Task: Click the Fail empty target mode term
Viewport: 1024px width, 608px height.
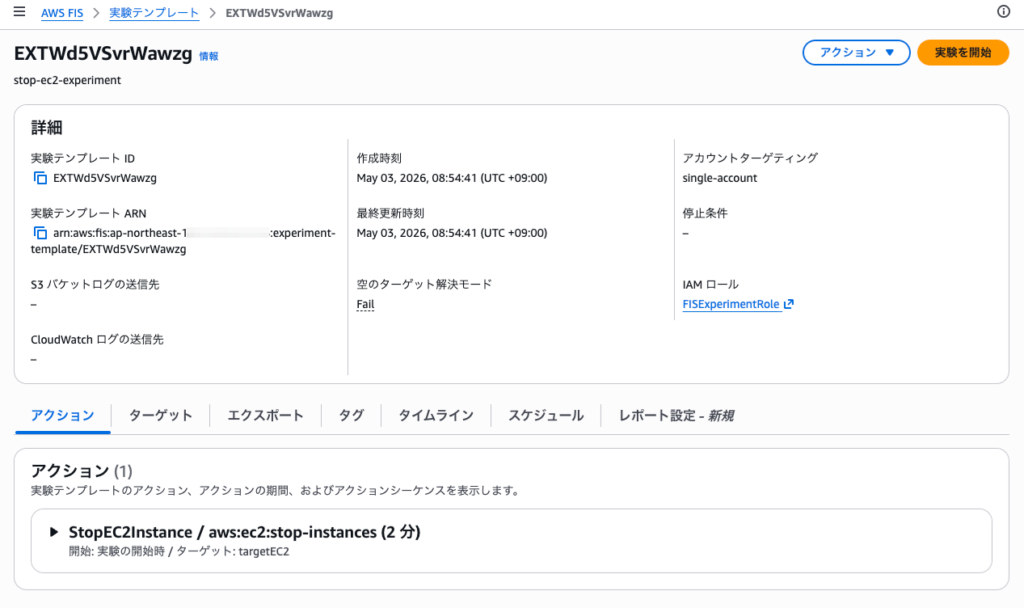Action: pos(365,304)
